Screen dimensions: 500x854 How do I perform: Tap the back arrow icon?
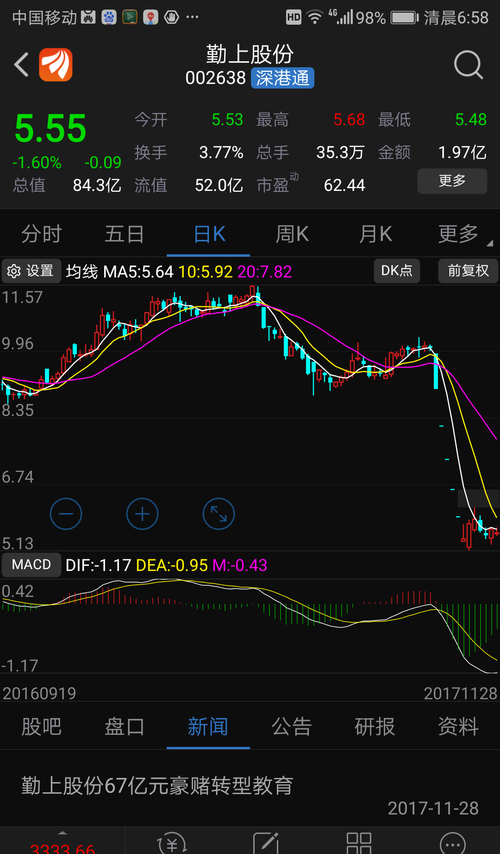pyautogui.click(x=21, y=65)
